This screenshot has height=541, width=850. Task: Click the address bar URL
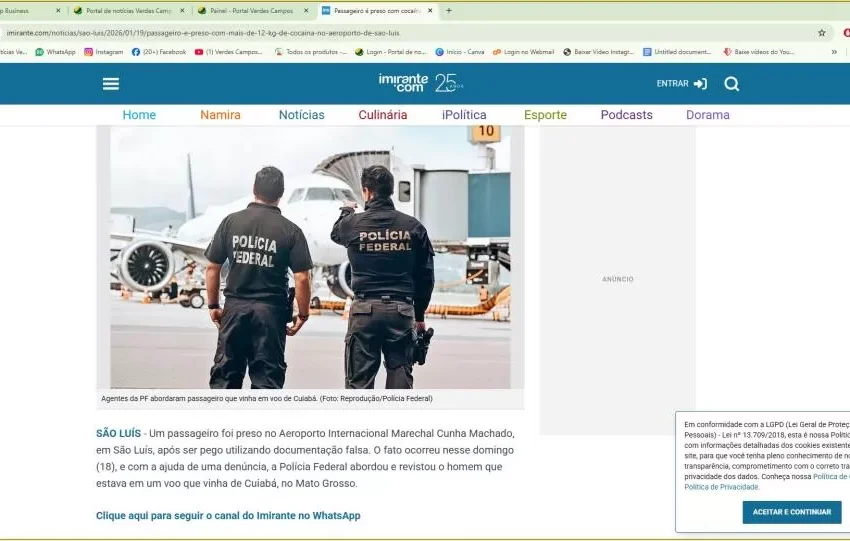click(x=203, y=33)
